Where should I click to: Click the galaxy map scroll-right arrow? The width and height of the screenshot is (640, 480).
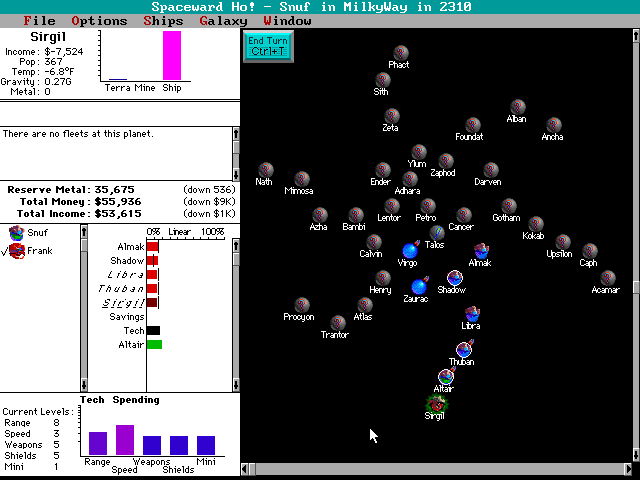point(629,469)
